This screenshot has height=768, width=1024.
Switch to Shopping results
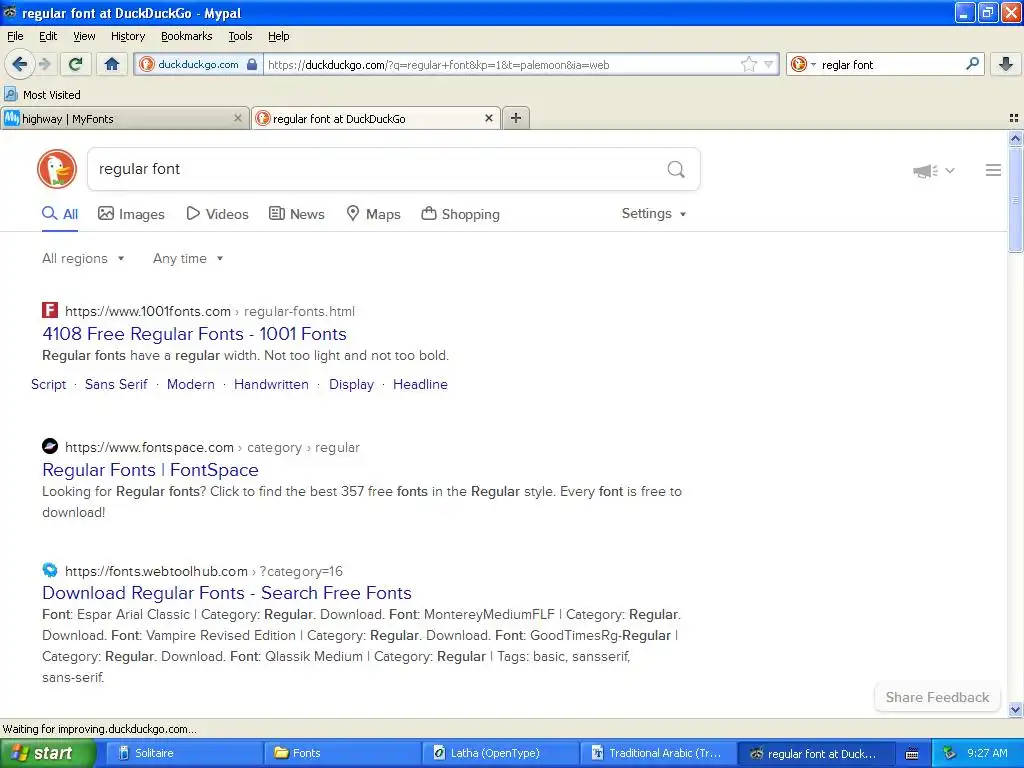[x=460, y=214]
